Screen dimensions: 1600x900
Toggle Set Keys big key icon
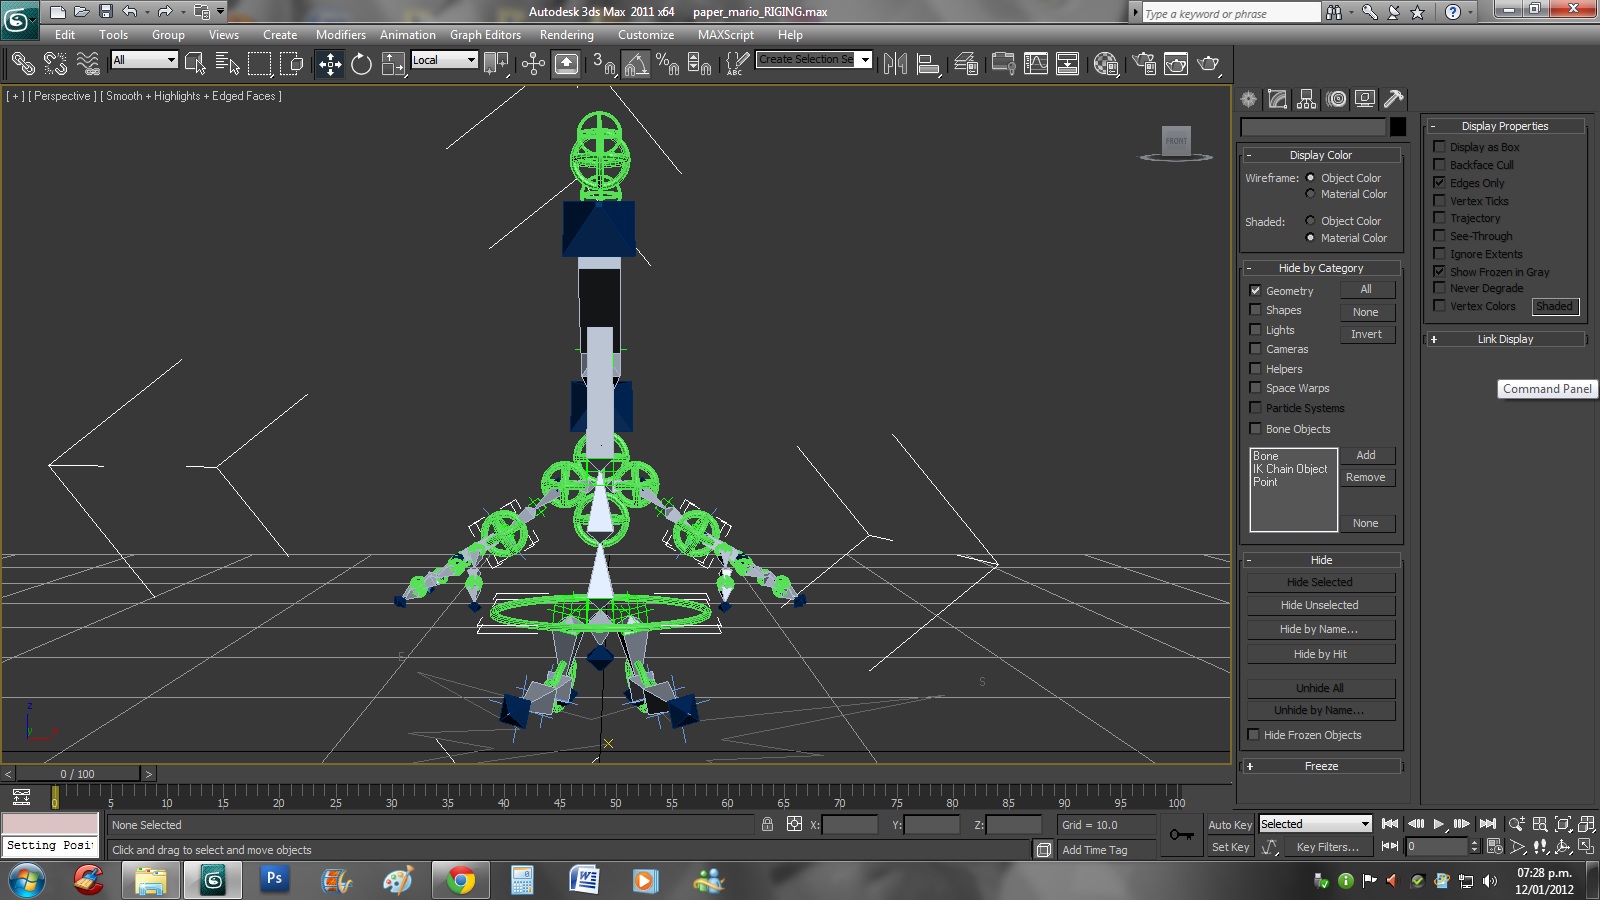pos(1182,835)
